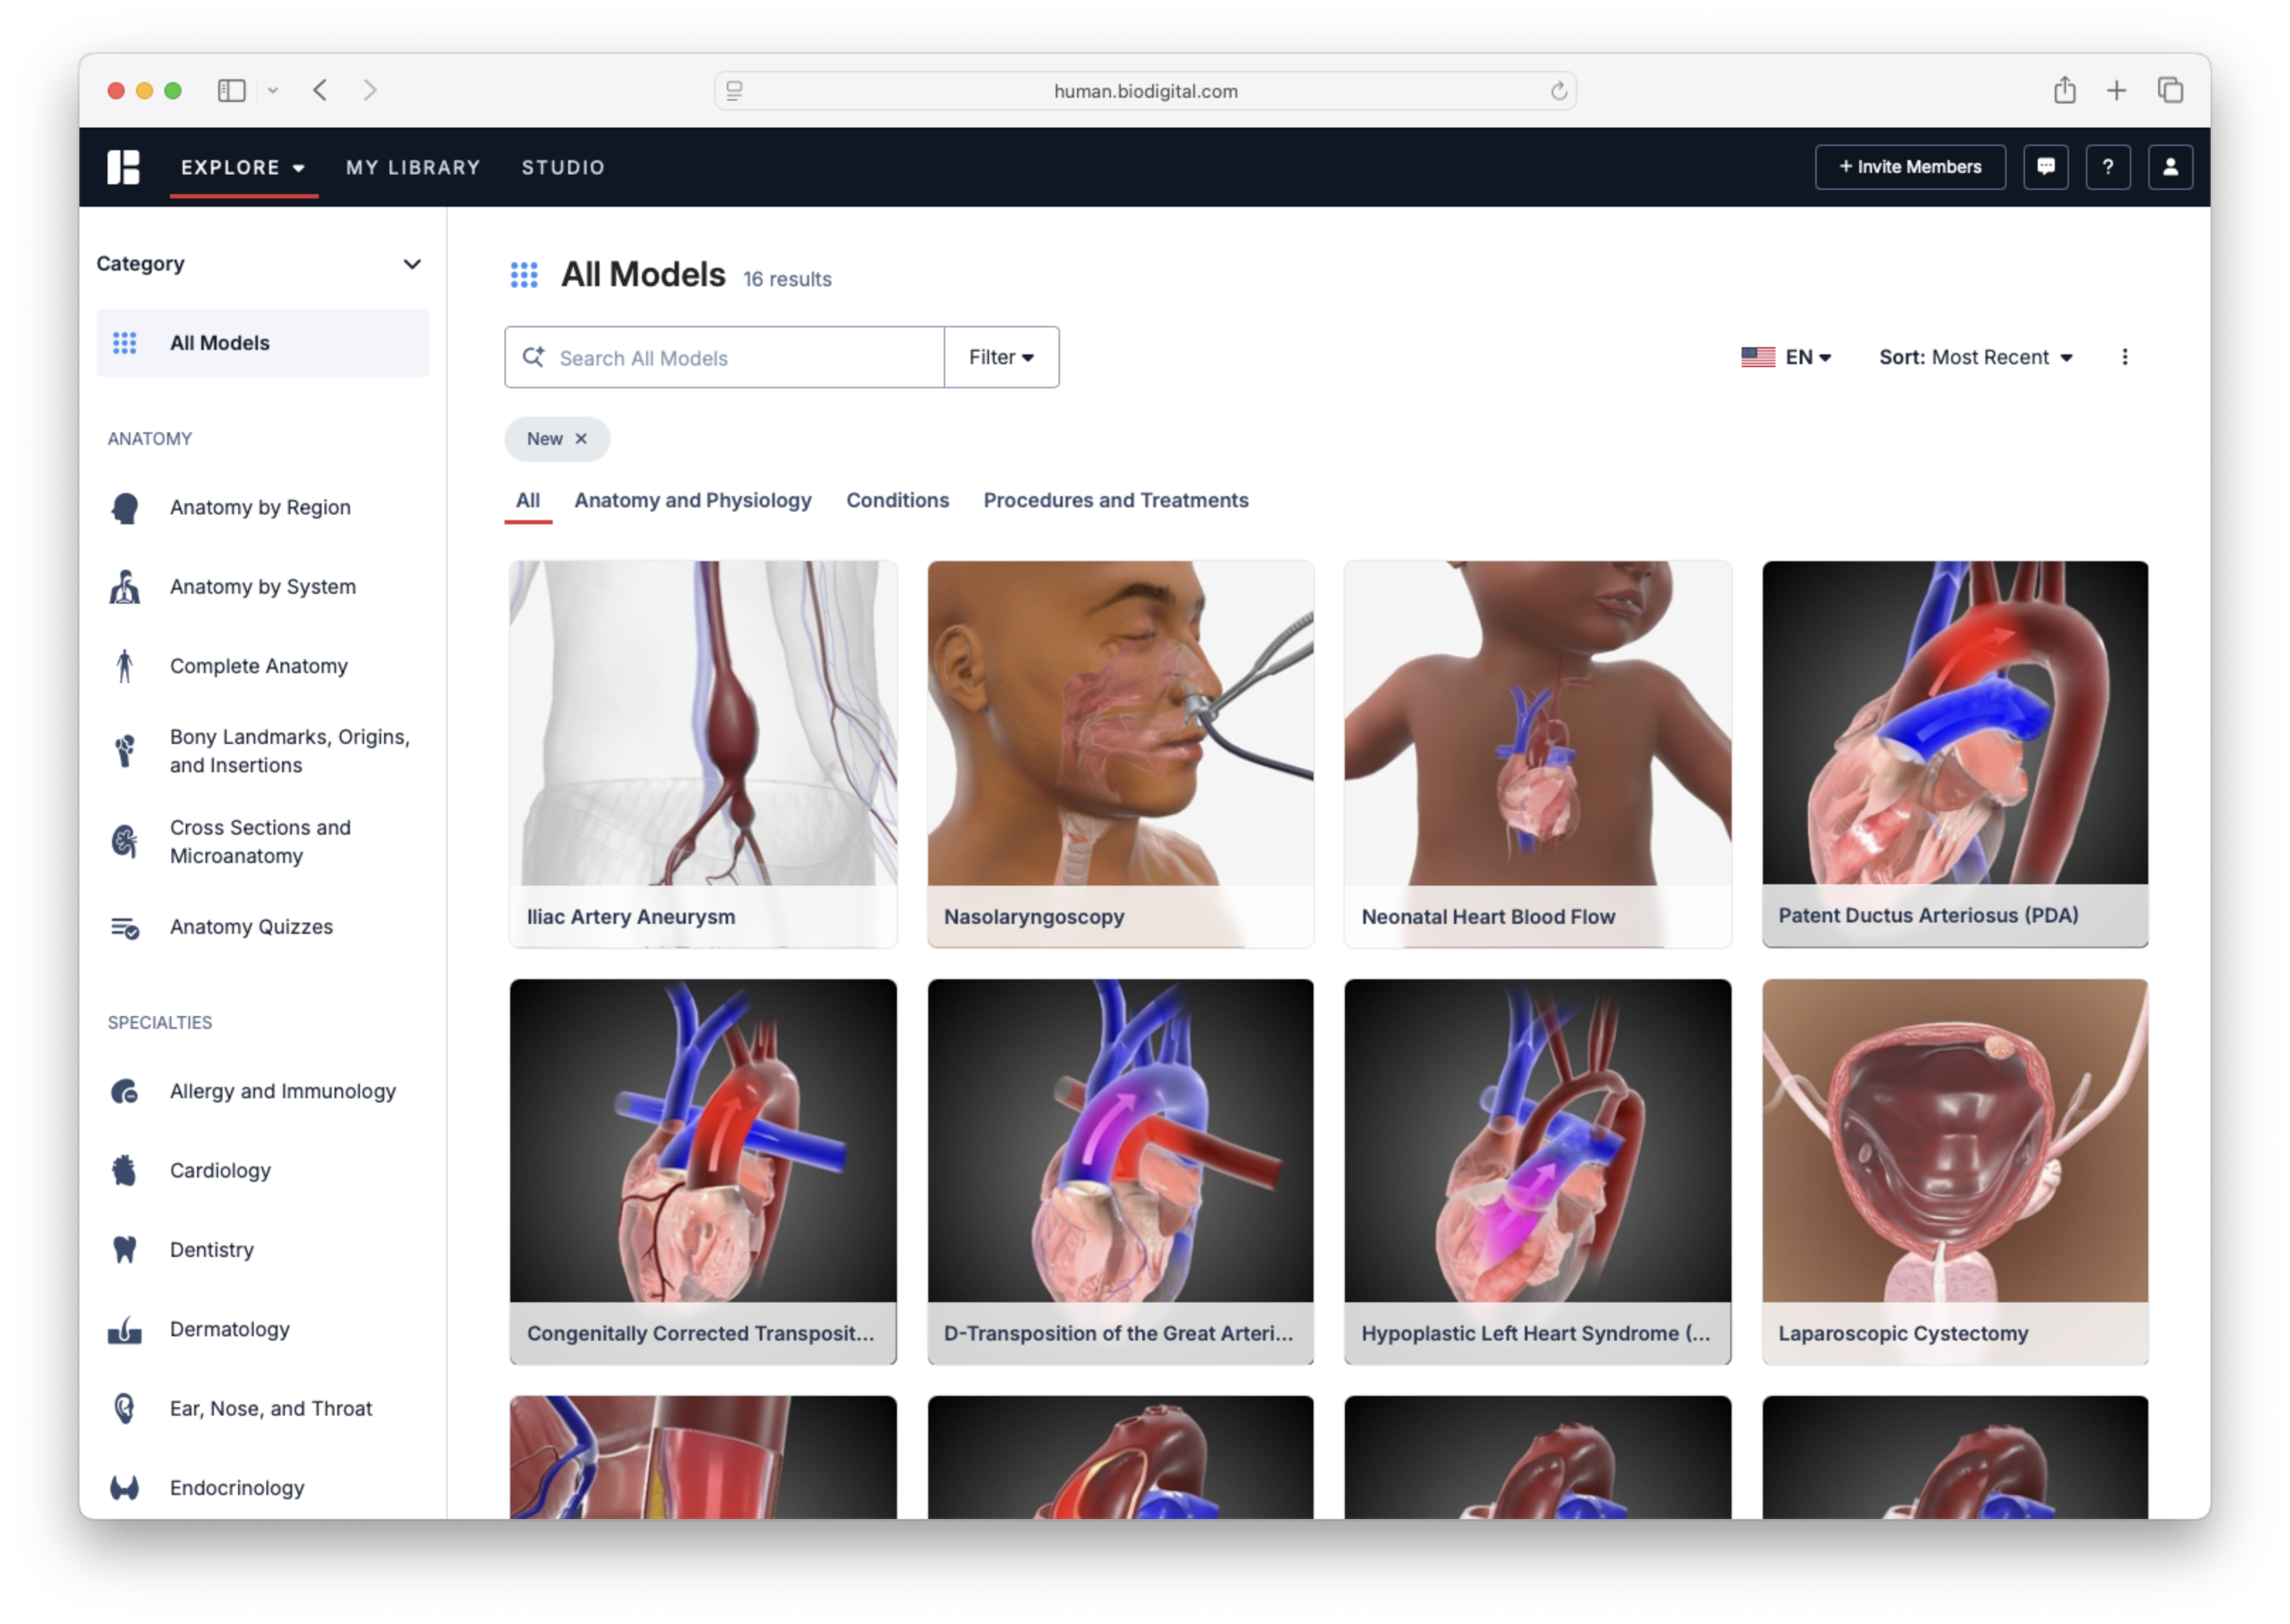Click the Complete Anatomy figure icon
This screenshot has height=1624, width=2290.
click(125, 666)
